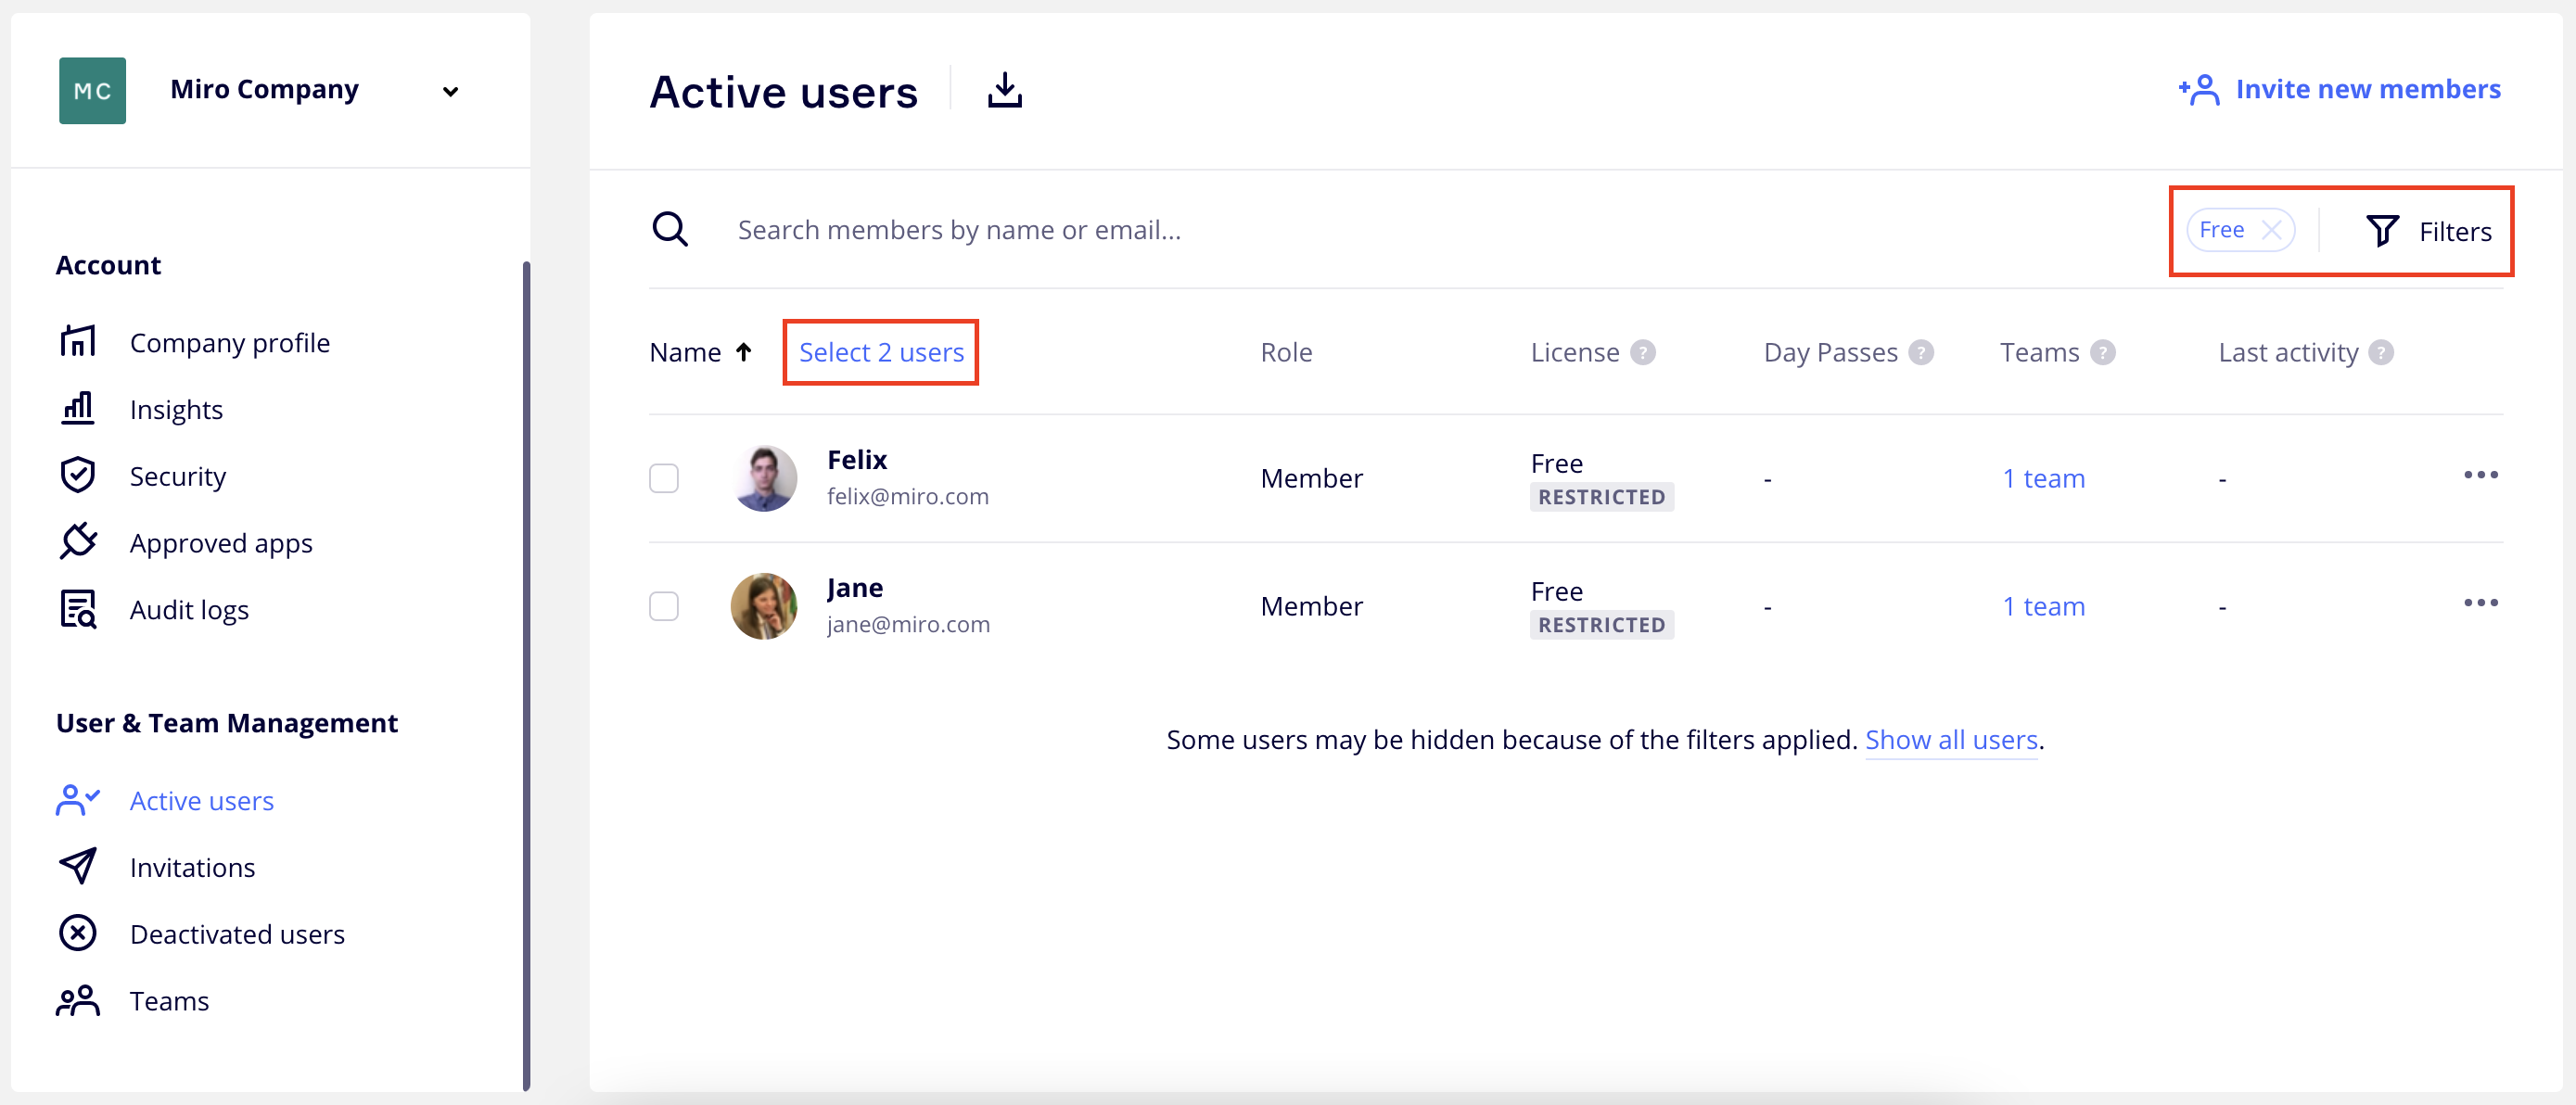
Task: Click the export users download icon
Action: pos(1004,90)
